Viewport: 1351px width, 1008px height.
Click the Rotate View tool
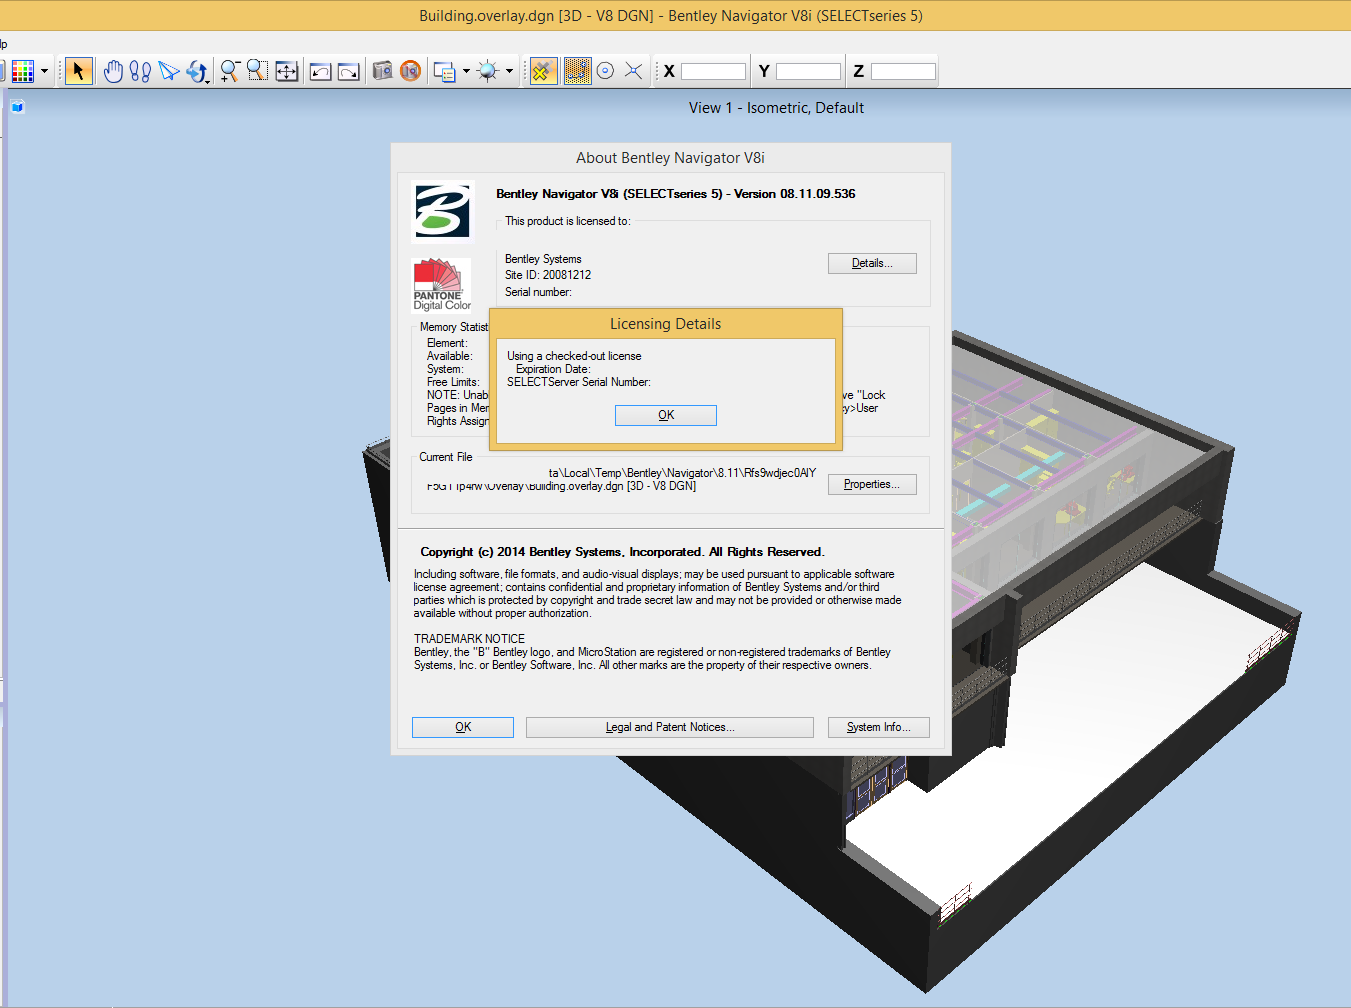click(x=198, y=71)
